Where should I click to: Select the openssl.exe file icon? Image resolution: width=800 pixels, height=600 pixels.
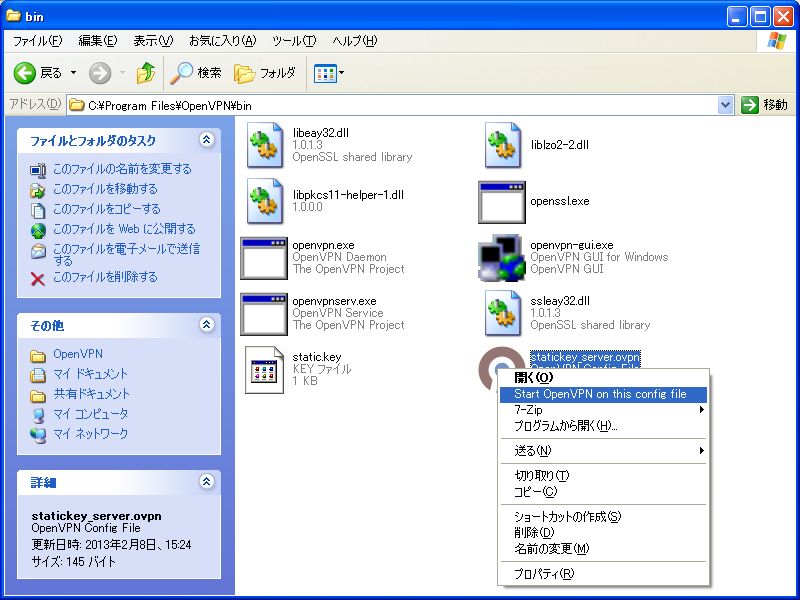click(x=502, y=202)
